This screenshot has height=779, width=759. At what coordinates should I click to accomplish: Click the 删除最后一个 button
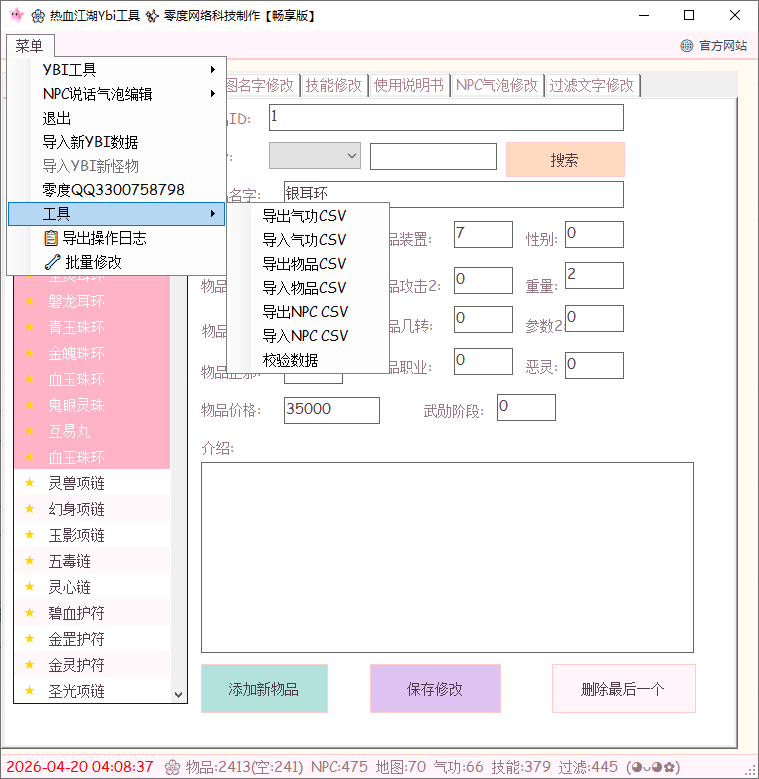click(x=623, y=689)
